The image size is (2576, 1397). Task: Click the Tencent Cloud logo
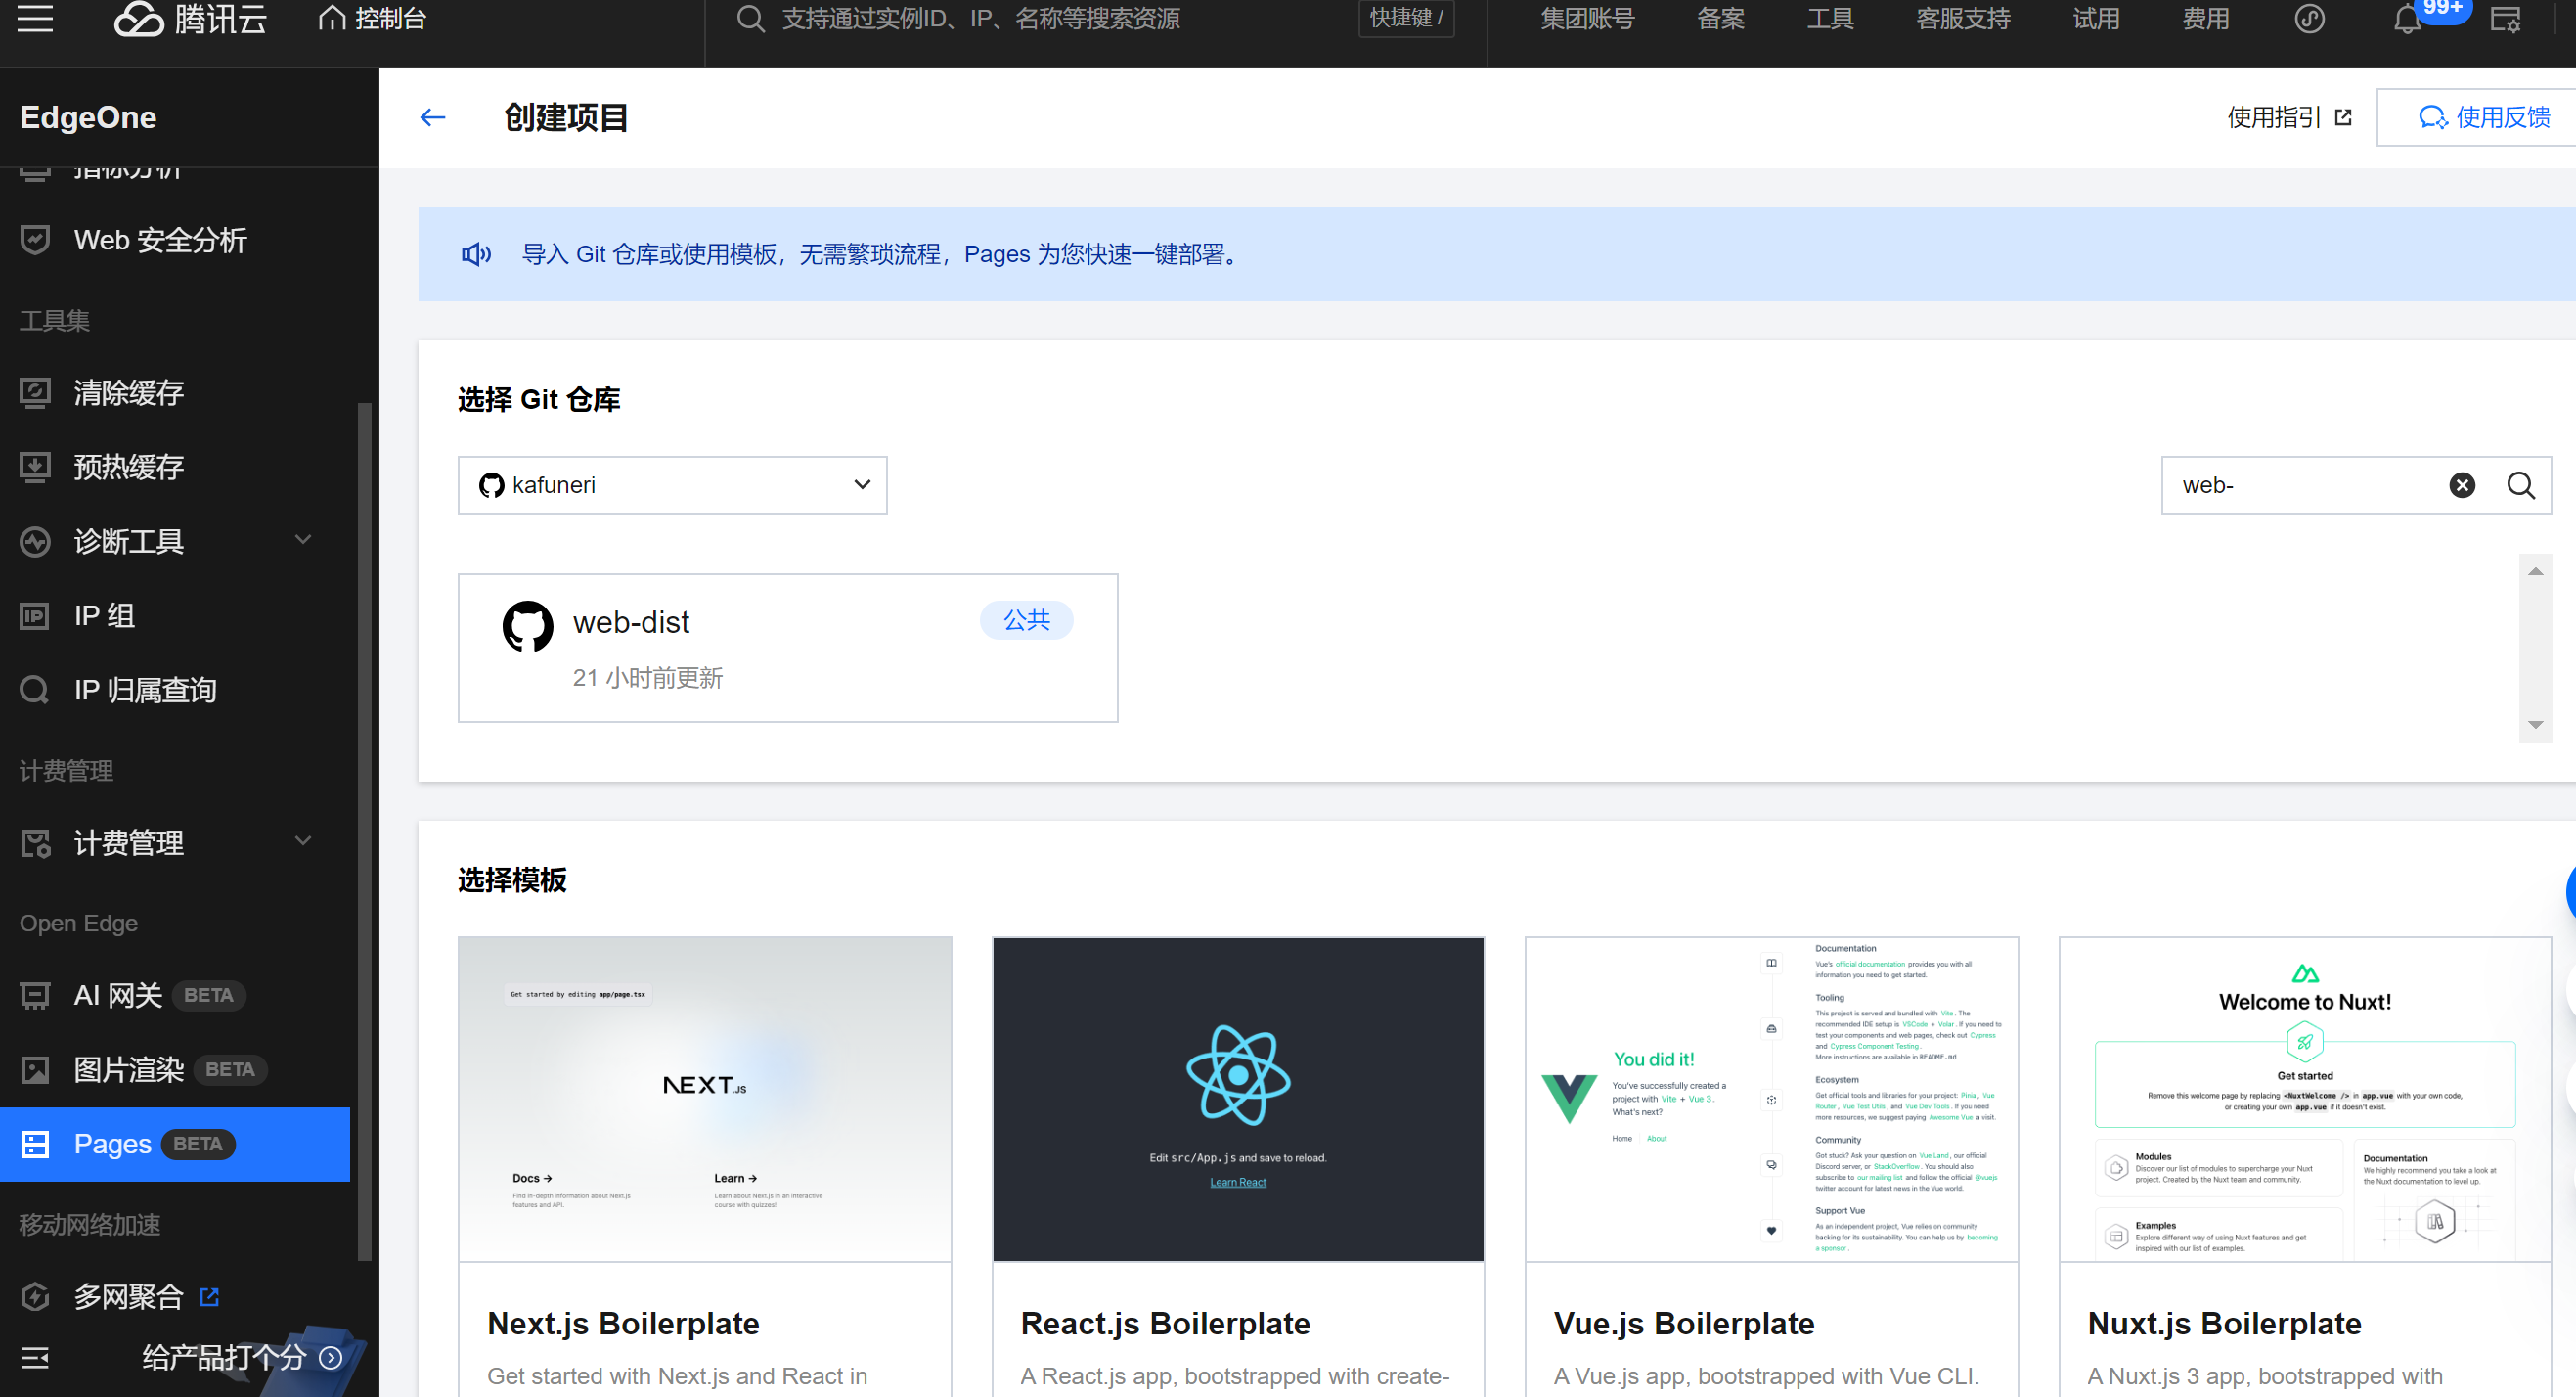click(190, 18)
